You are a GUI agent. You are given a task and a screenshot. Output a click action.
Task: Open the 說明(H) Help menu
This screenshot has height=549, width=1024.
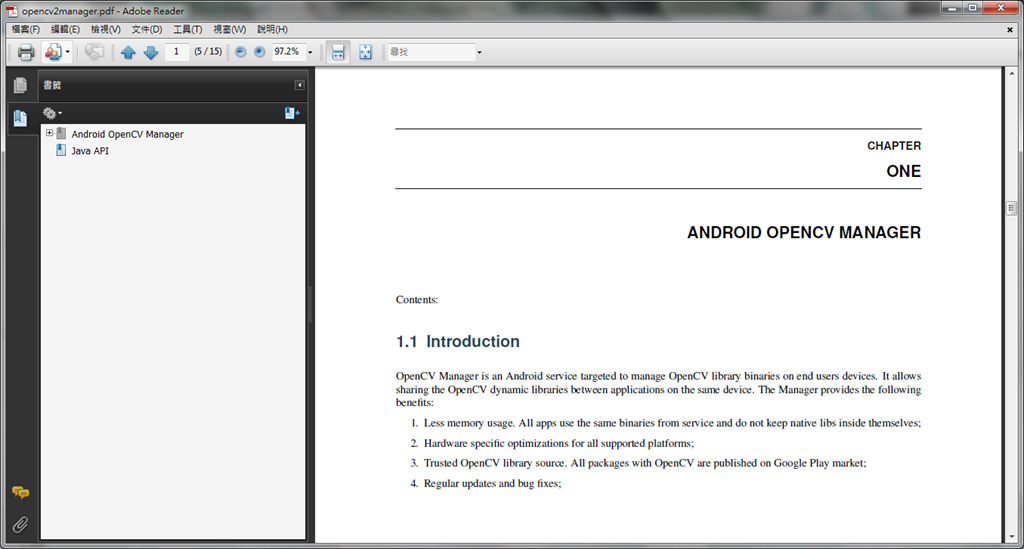point(272,29)
